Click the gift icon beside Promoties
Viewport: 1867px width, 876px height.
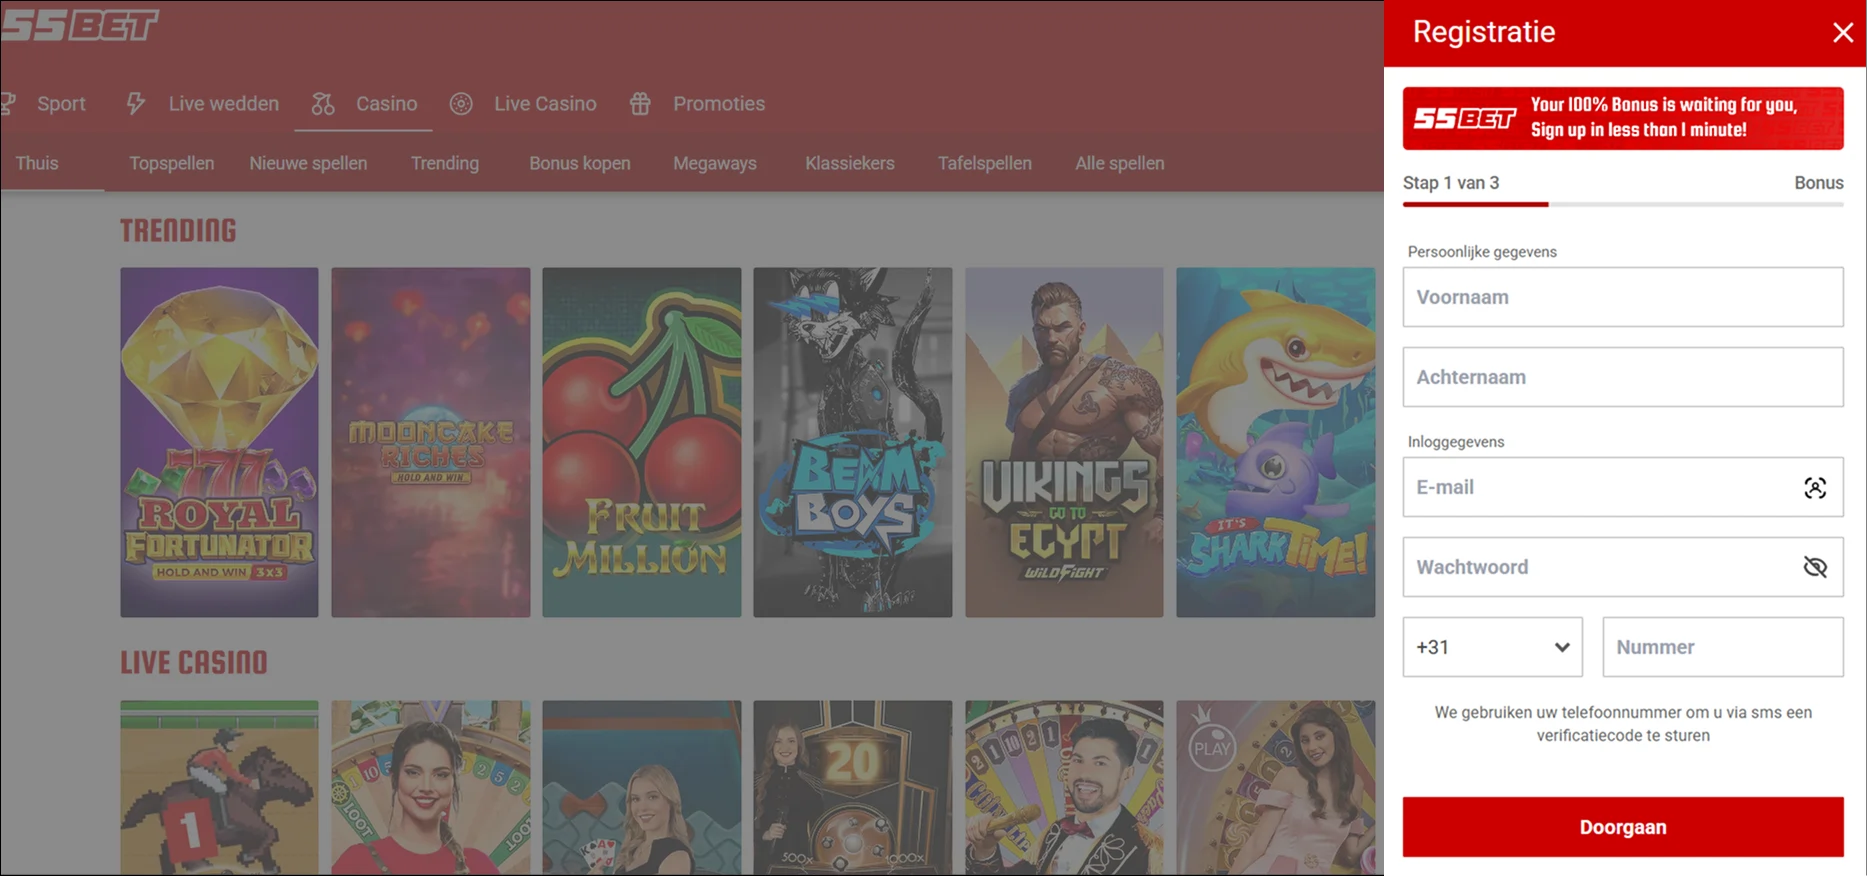point(640,103)
